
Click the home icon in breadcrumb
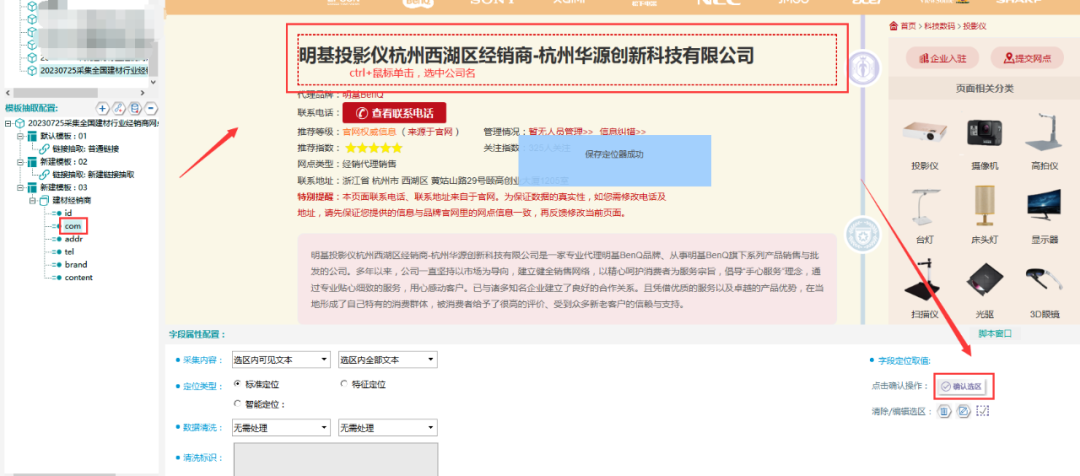pyautogui.click(x=893, y=25)
